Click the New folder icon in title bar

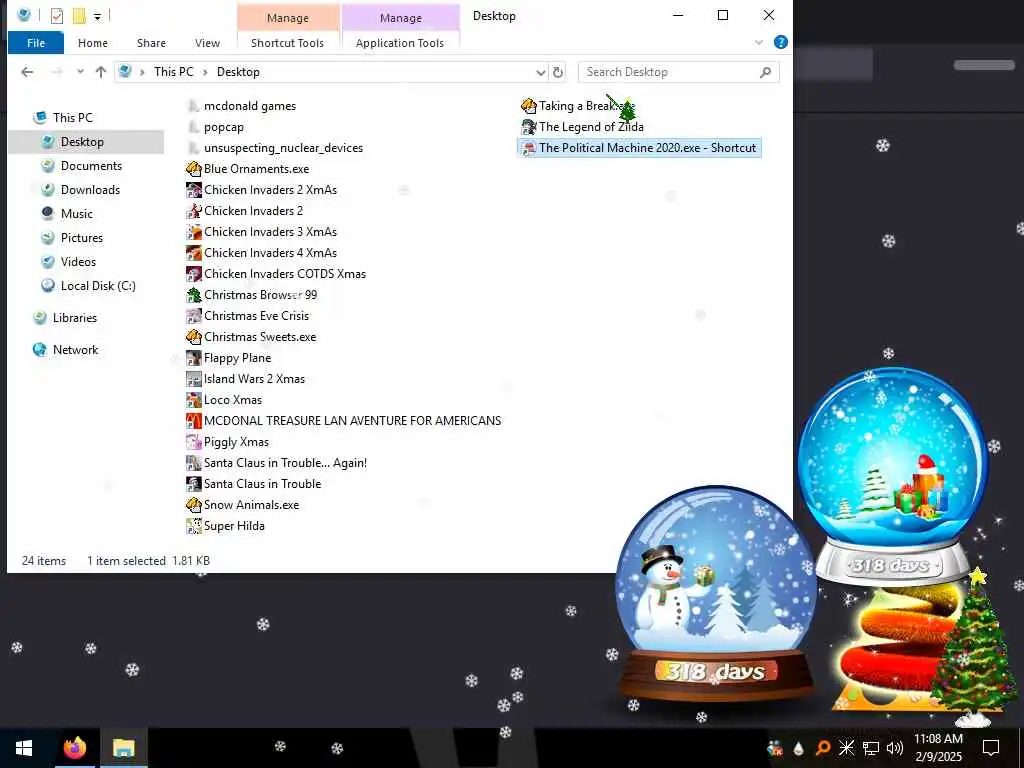[x=79, y=16]
